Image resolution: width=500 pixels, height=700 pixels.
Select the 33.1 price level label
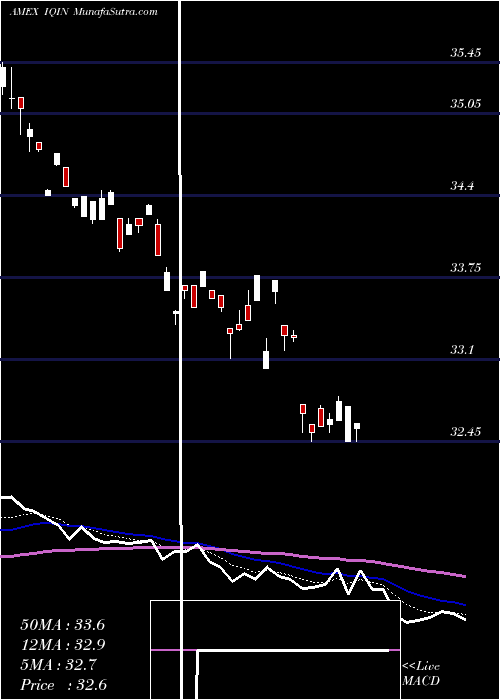[x=462, y=350]
